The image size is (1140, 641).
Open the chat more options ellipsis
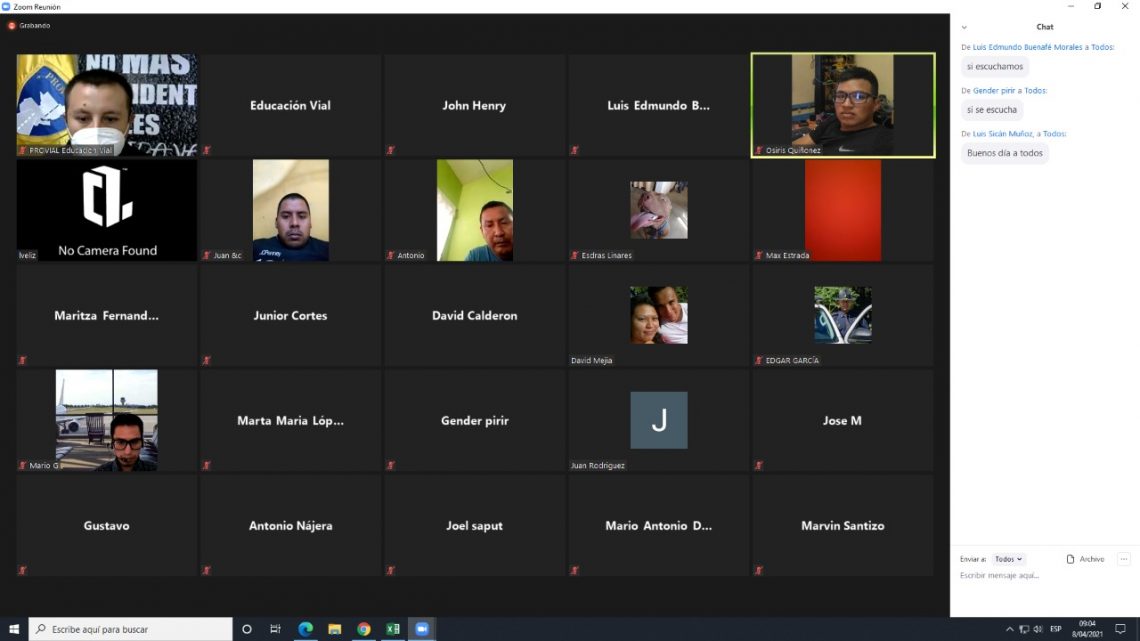point(1124,559)
